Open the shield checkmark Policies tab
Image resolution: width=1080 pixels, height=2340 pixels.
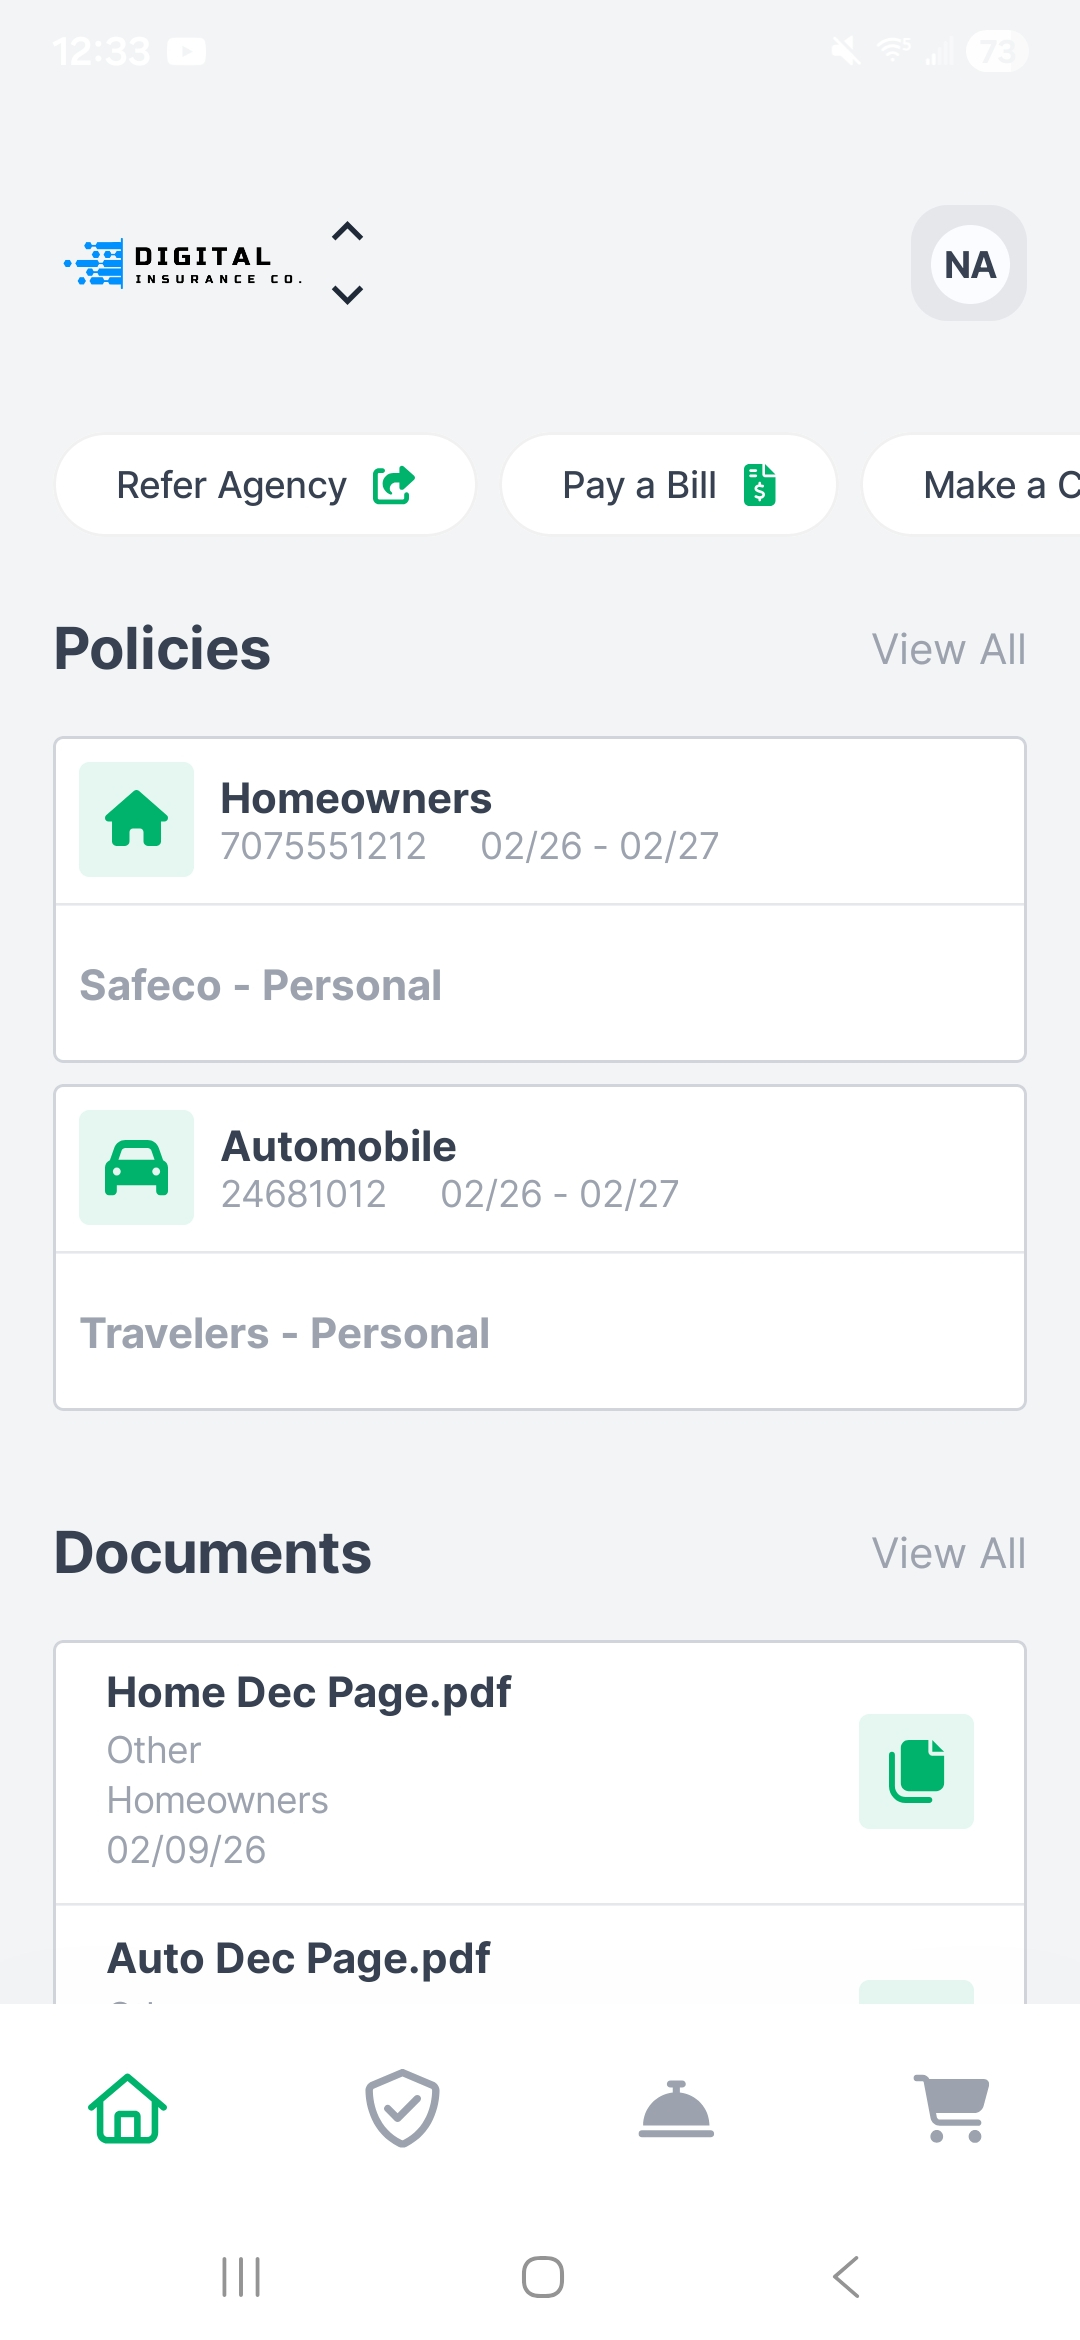[402, 2108]
